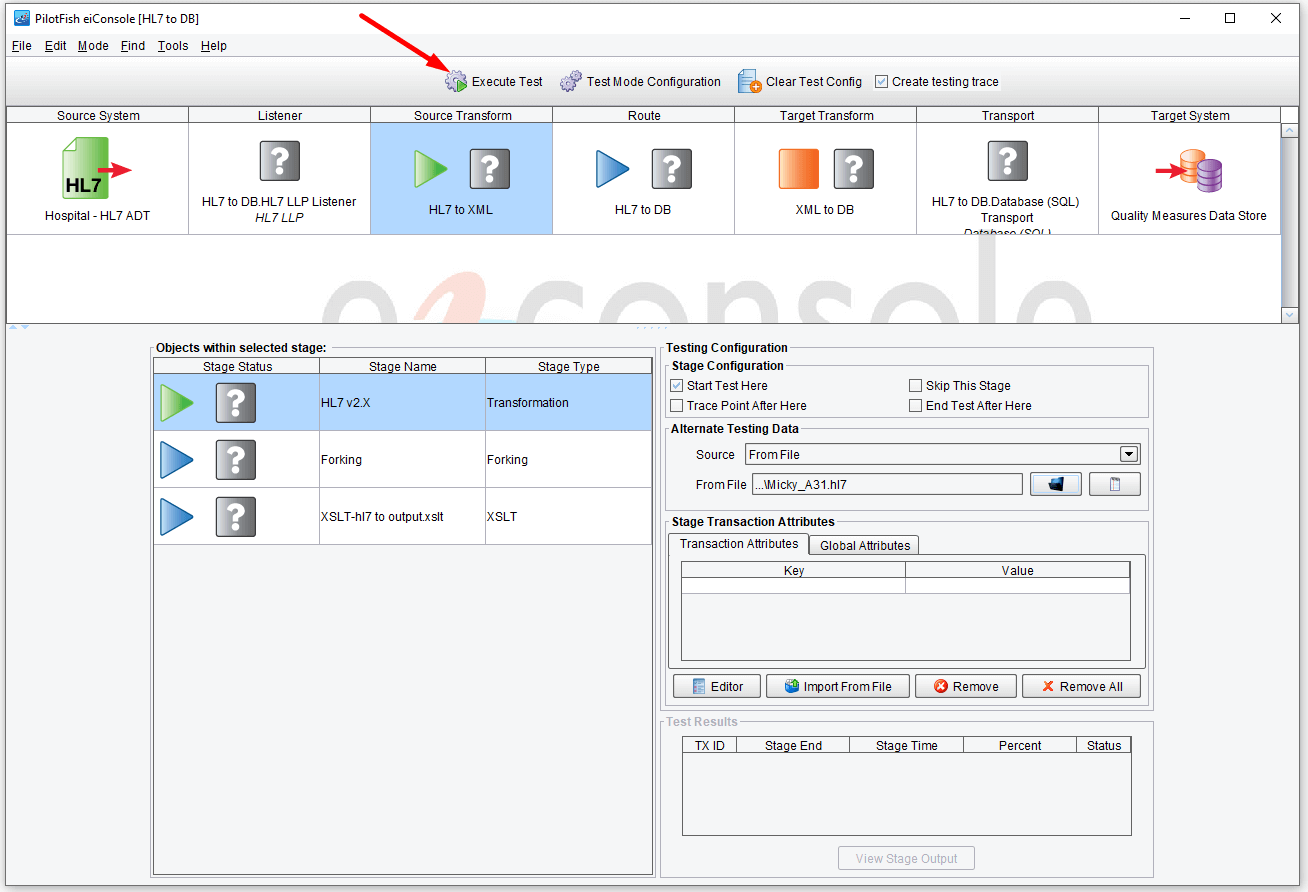This screenshot has width=1308, height=892.
Task: Click green play arrow in HL7 v2.X row
Action: click(177, 403)
